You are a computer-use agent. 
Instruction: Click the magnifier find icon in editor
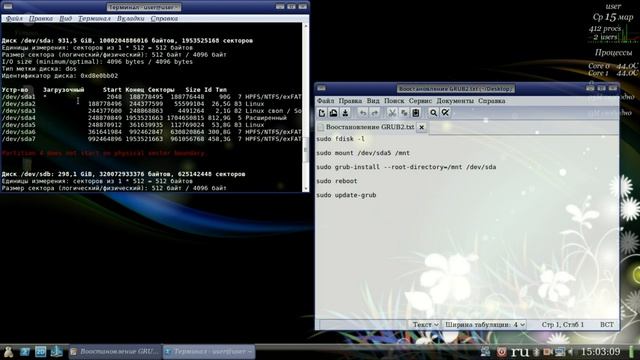pos(433,113)
